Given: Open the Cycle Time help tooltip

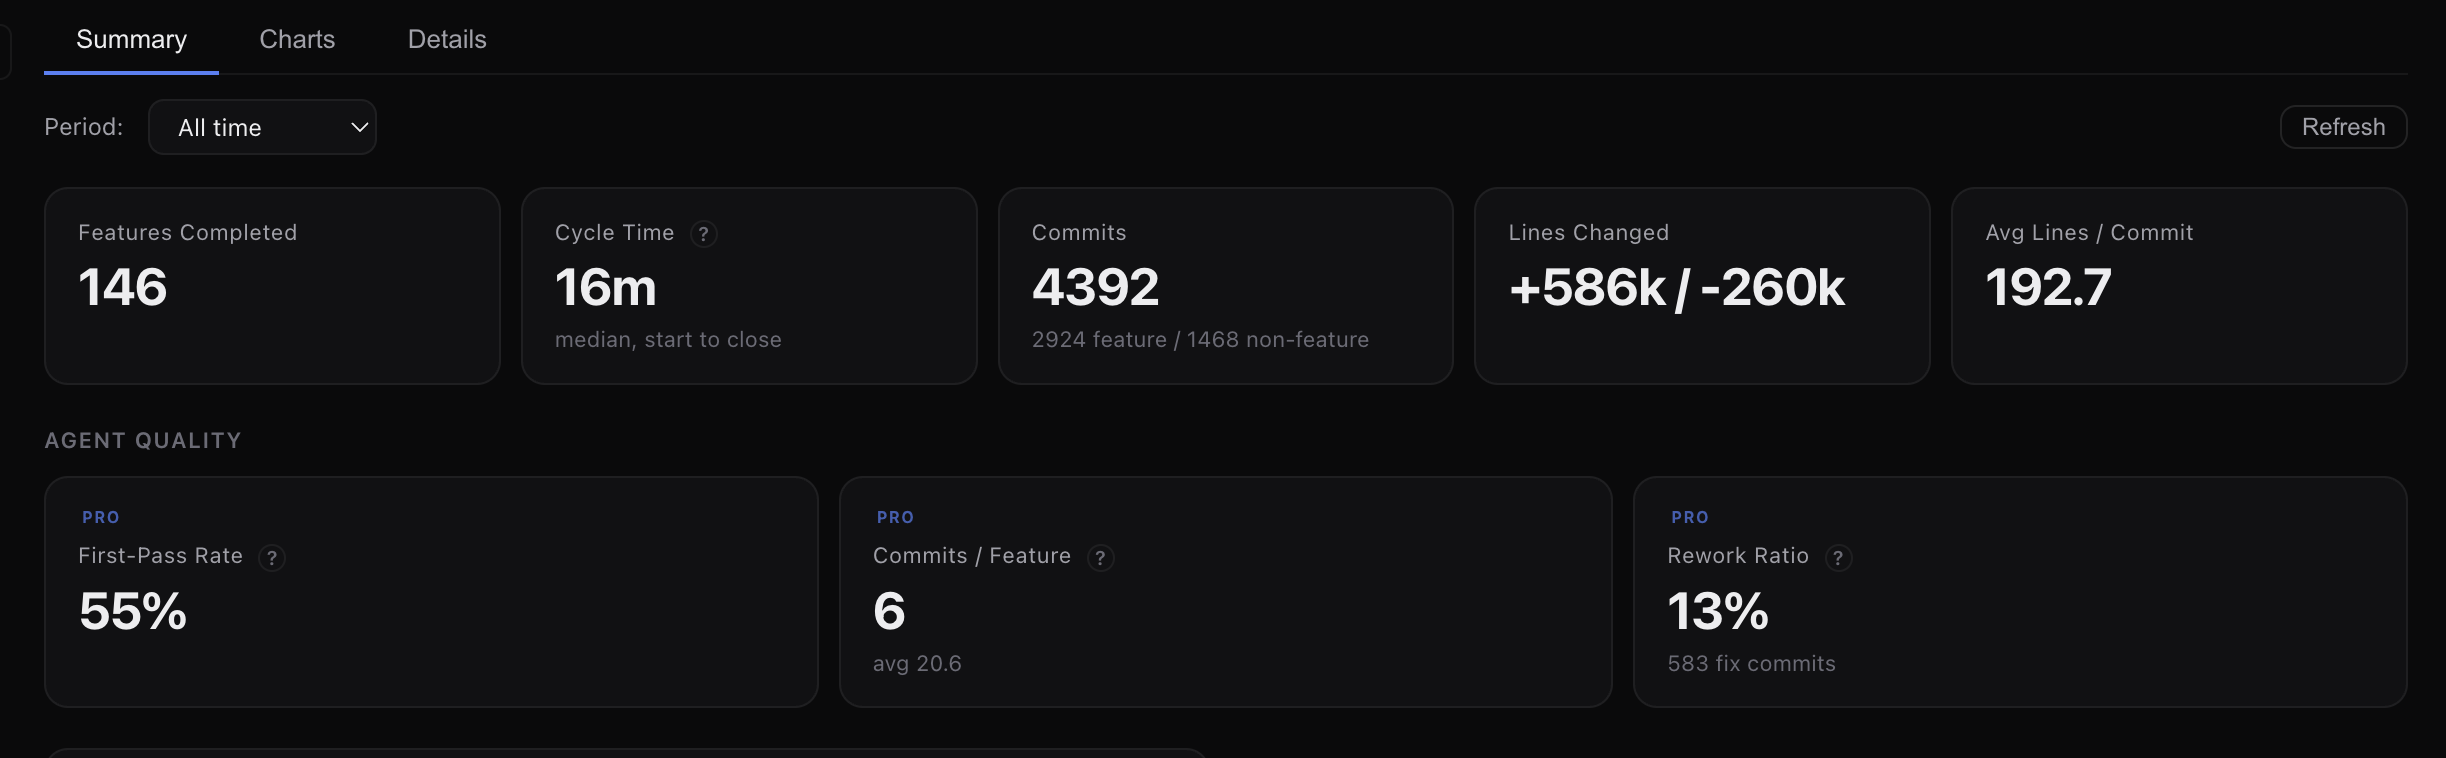Looking at the screenshot, I should 705,233.
